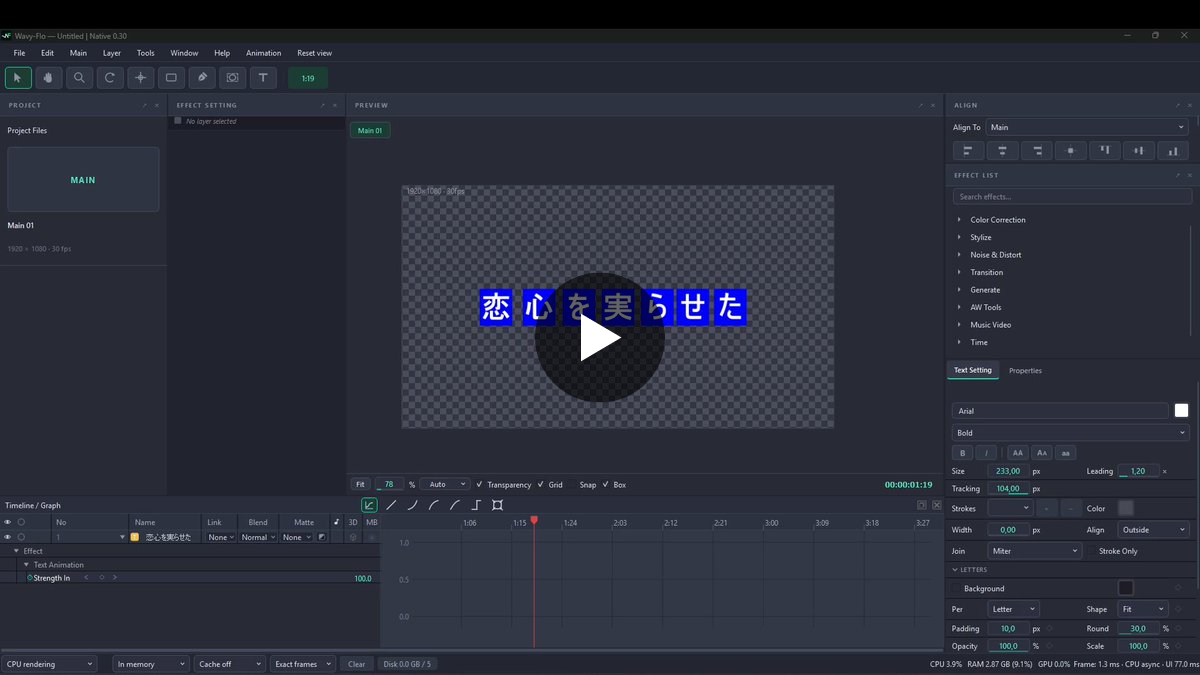Apply linear easing curve in timeline toolbar
The width and height of the screenshot is (1200, 675).
pyautogui.click(x=391, y=505)
